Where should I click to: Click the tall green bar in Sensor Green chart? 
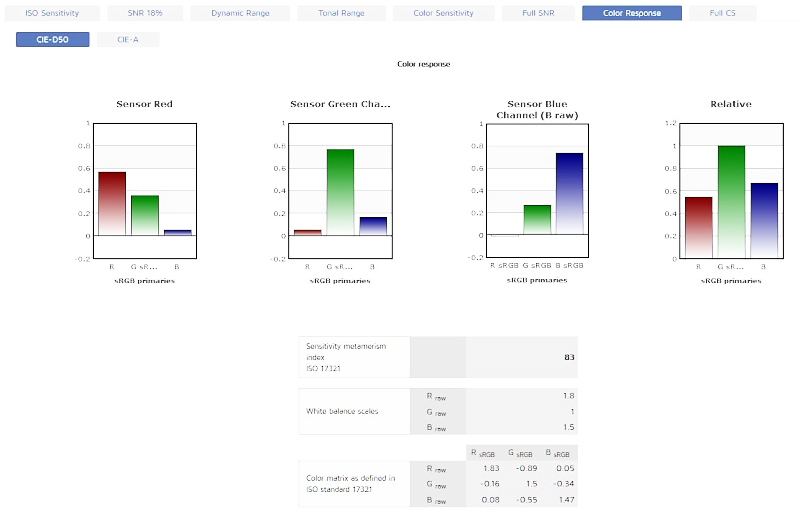click(x=340, y=192)
